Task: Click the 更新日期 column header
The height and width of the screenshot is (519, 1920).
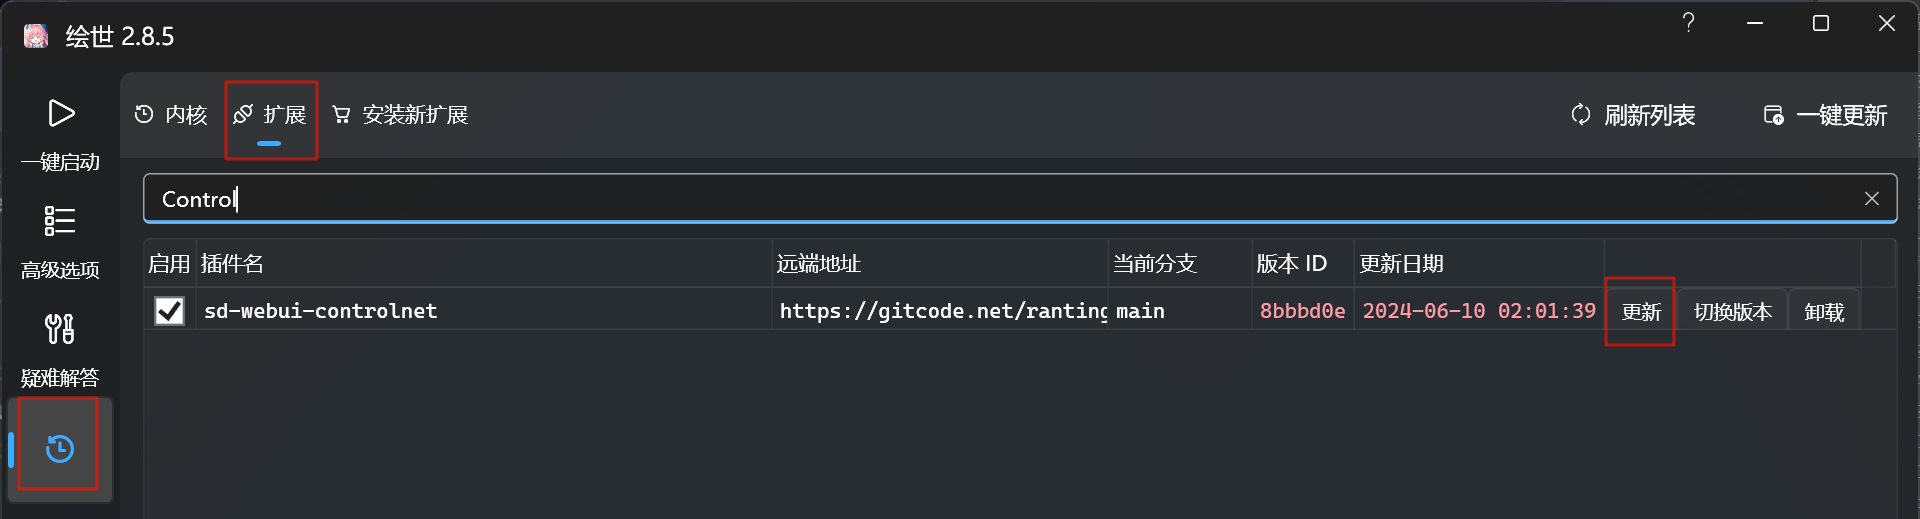Action: click(x=1479, y=264)
